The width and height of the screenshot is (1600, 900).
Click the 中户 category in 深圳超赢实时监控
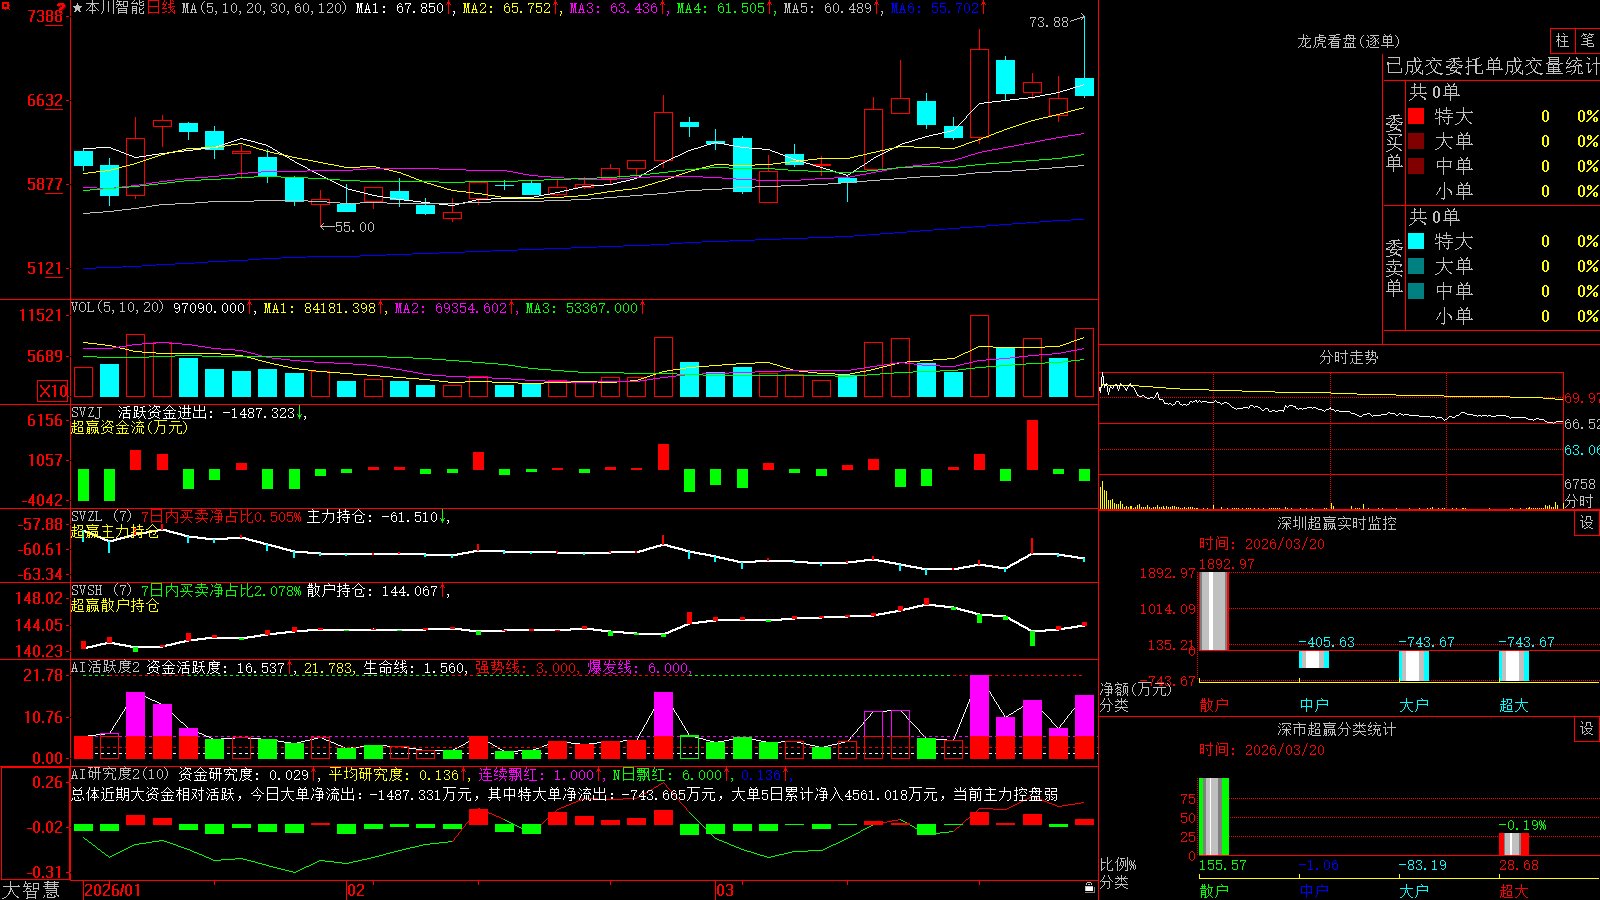tap(1313, 705)
